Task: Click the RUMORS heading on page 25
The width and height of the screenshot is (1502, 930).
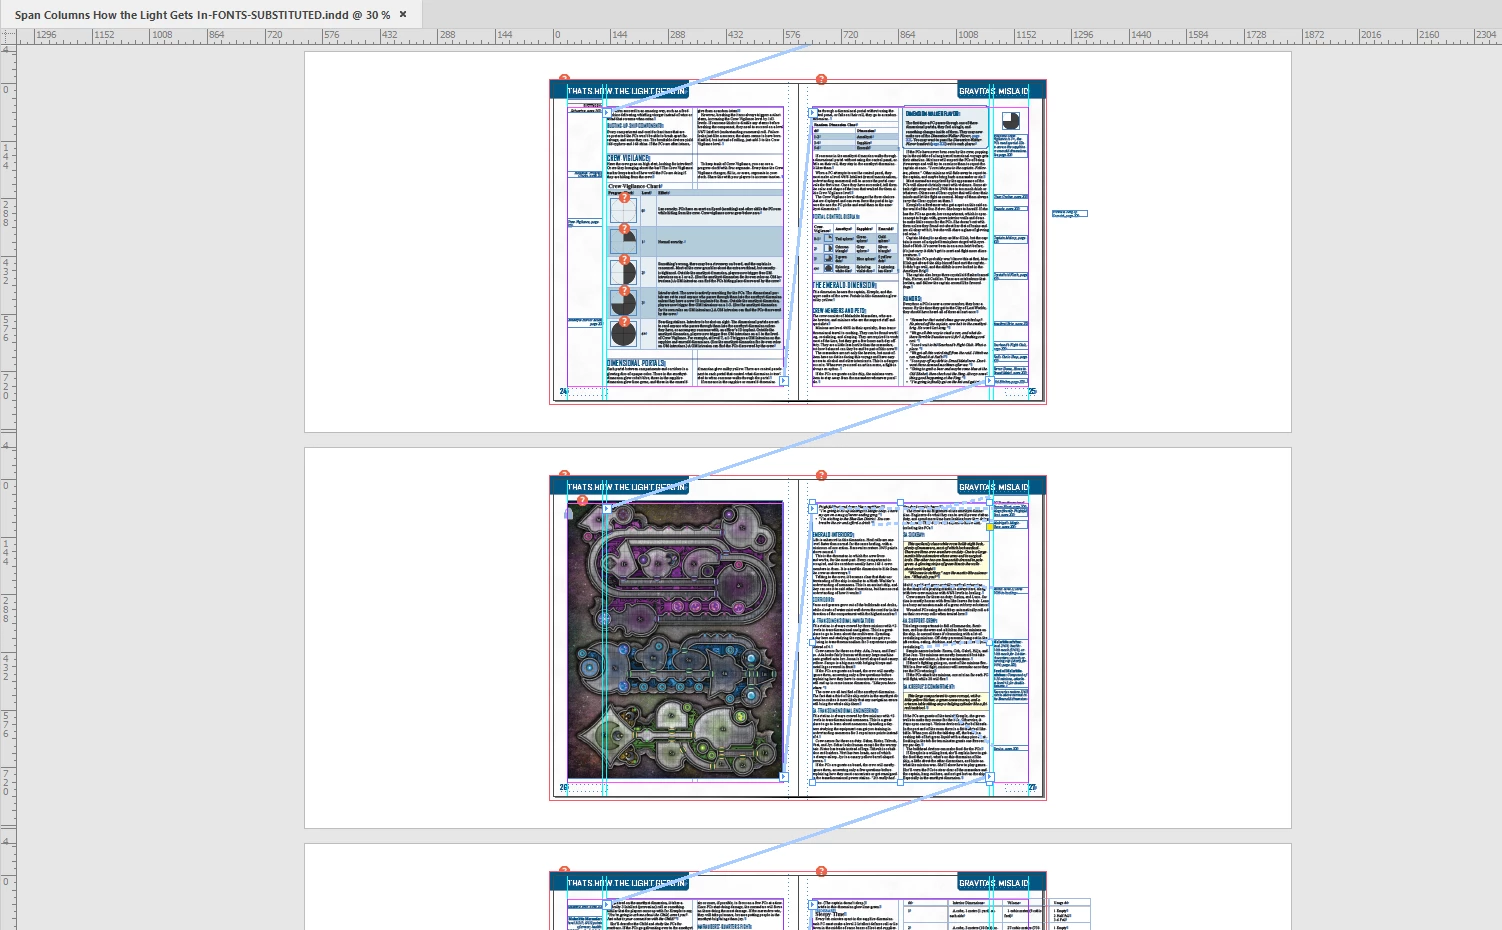Action: pyautogui.click(x=912, y=299)
